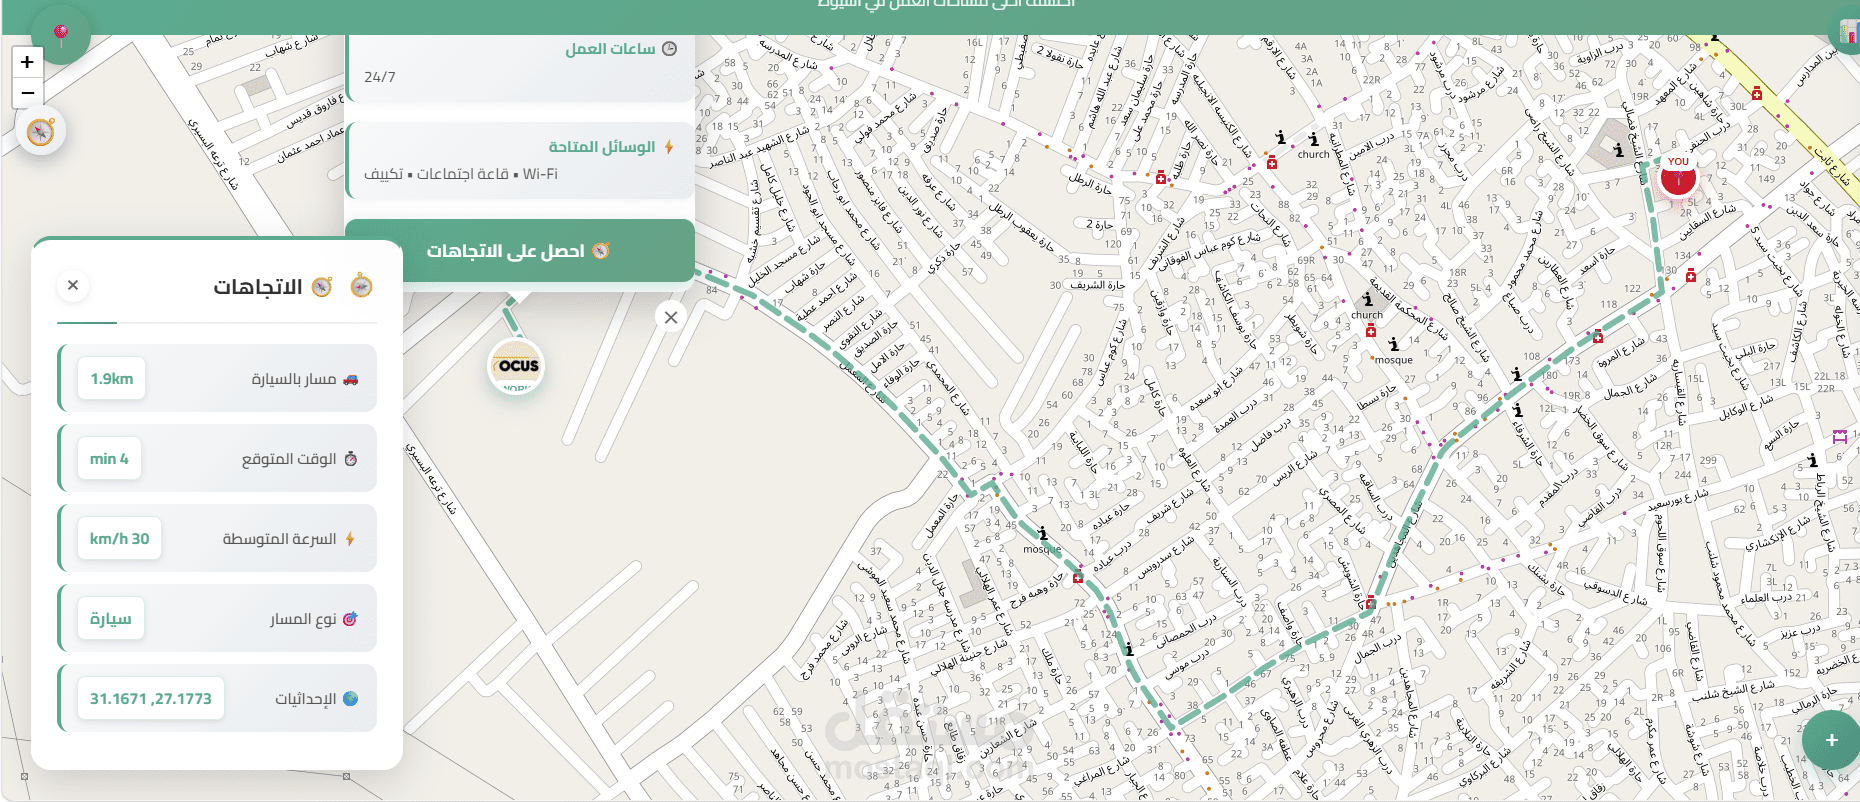
Task: Click the red YOU location marker
Action: click(1678, 177)
